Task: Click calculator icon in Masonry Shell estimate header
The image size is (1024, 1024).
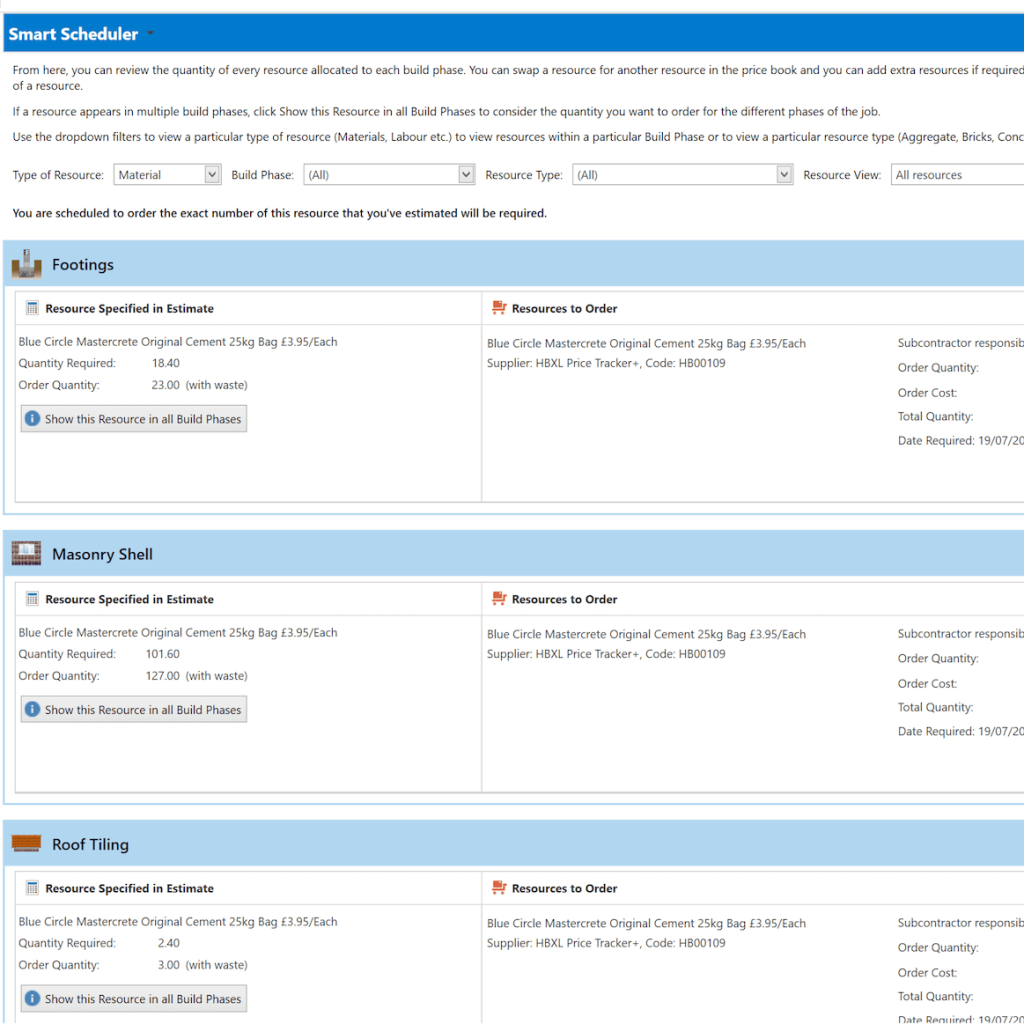Action: [x=32, y=599]
